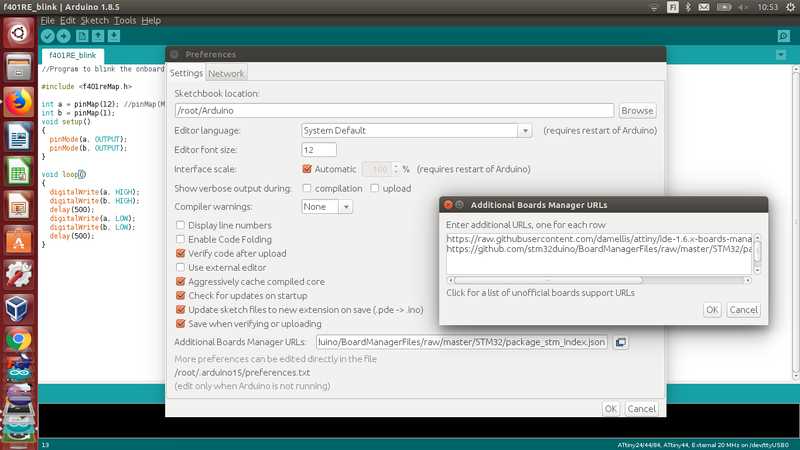Click the Verify sketch checkmark icon
Screen dimensions: 800x450
coord(47,36)
